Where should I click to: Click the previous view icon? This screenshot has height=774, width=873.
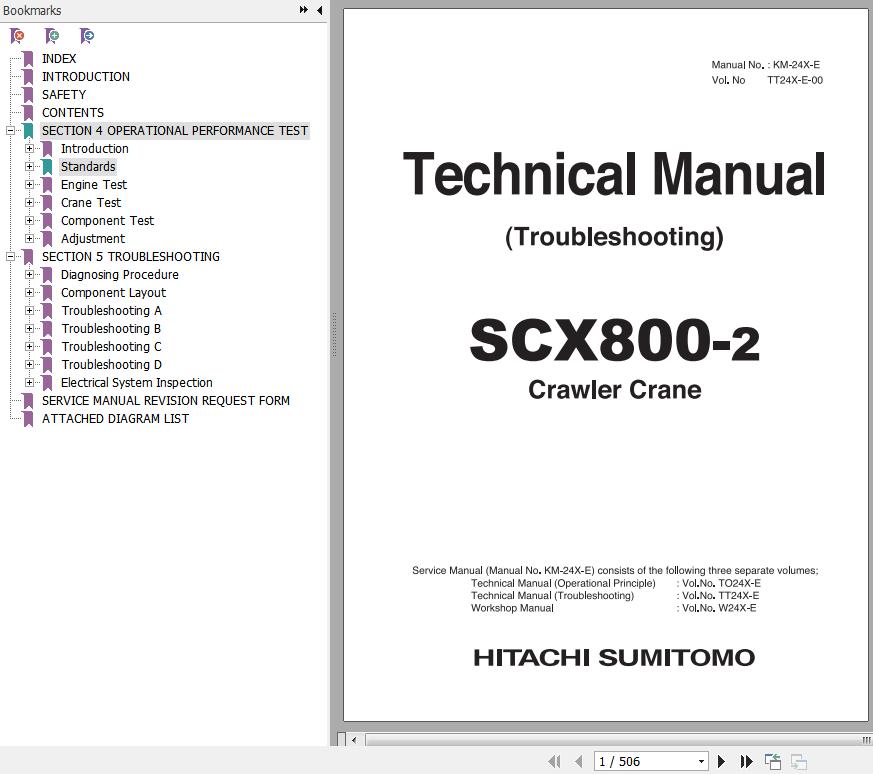(x=773, y=762)
